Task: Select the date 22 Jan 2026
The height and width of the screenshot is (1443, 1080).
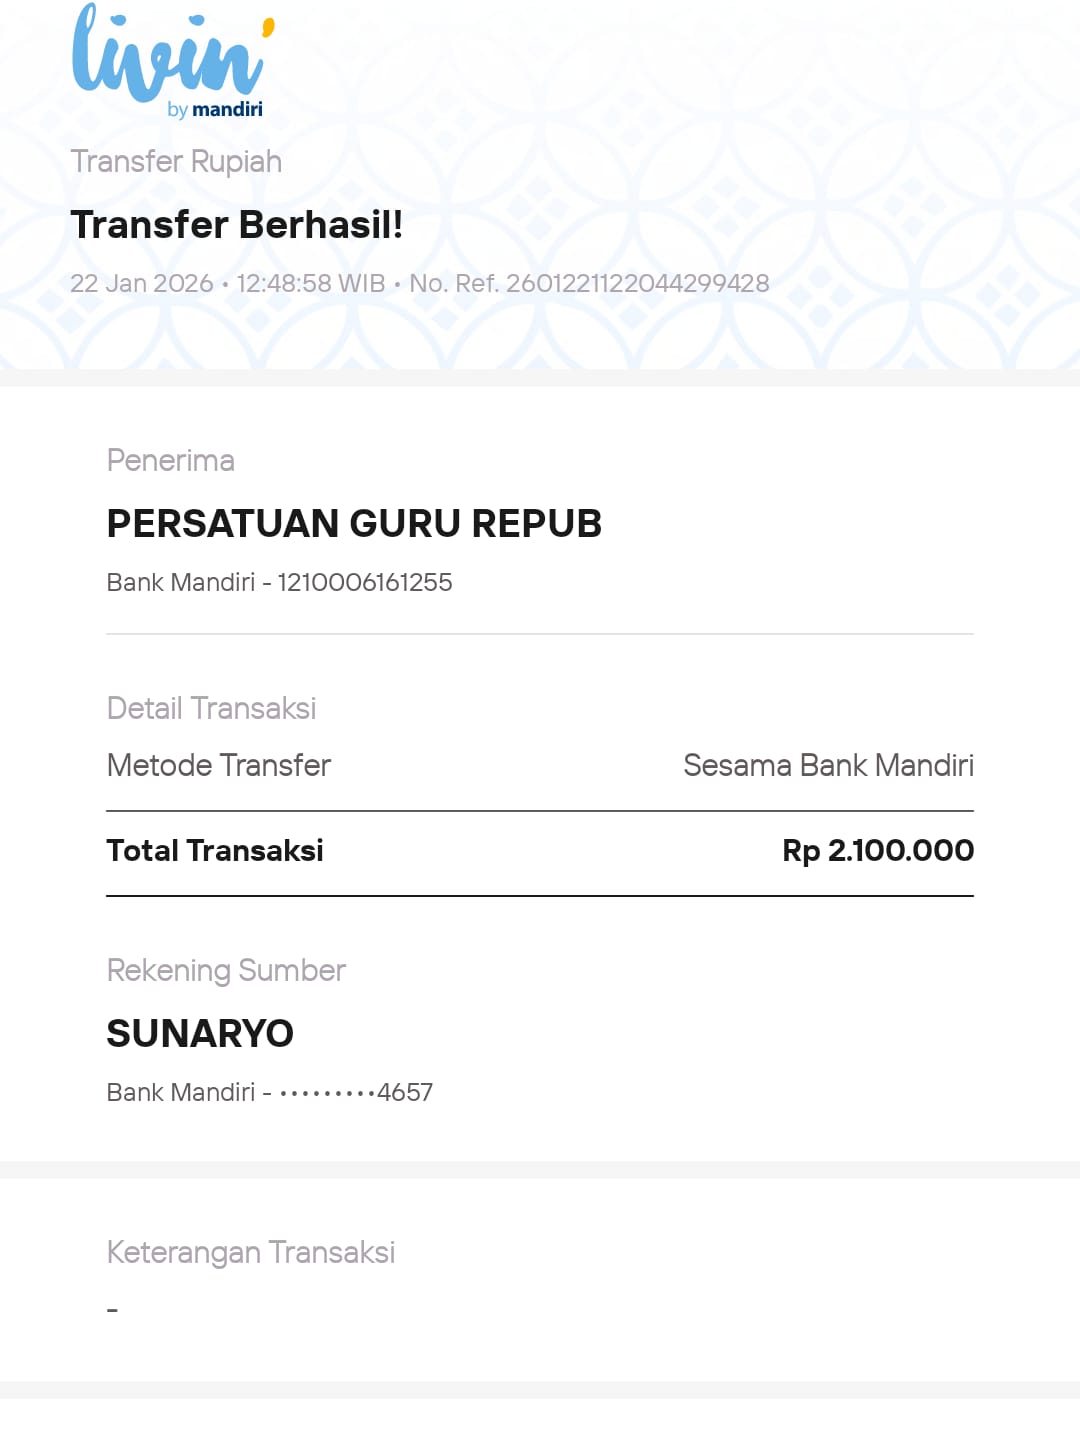Action: (141, 283)
